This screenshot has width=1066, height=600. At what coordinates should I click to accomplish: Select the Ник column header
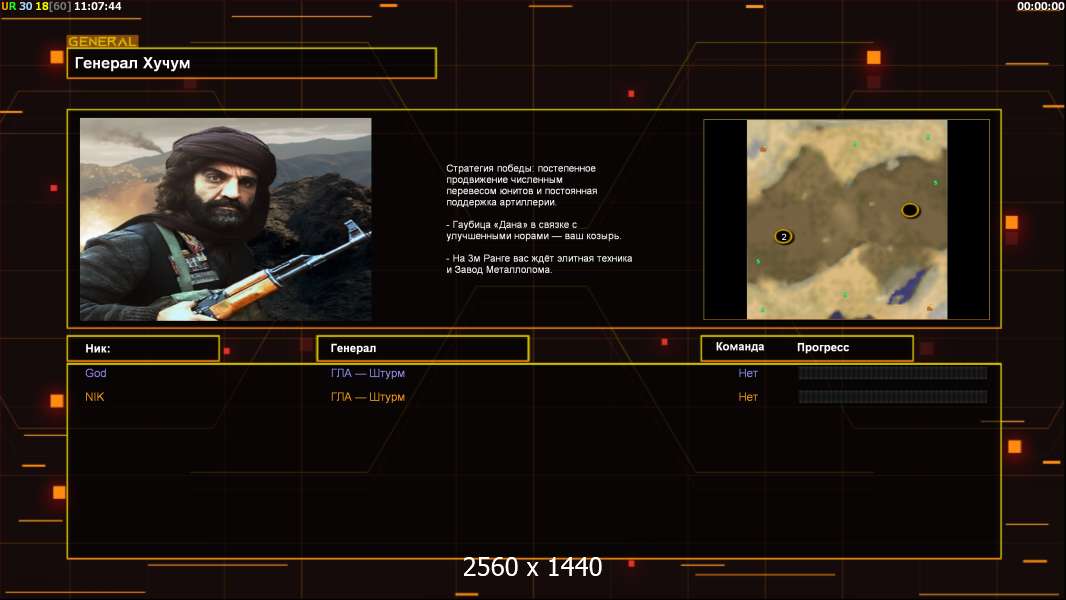(x=143, y=348)
